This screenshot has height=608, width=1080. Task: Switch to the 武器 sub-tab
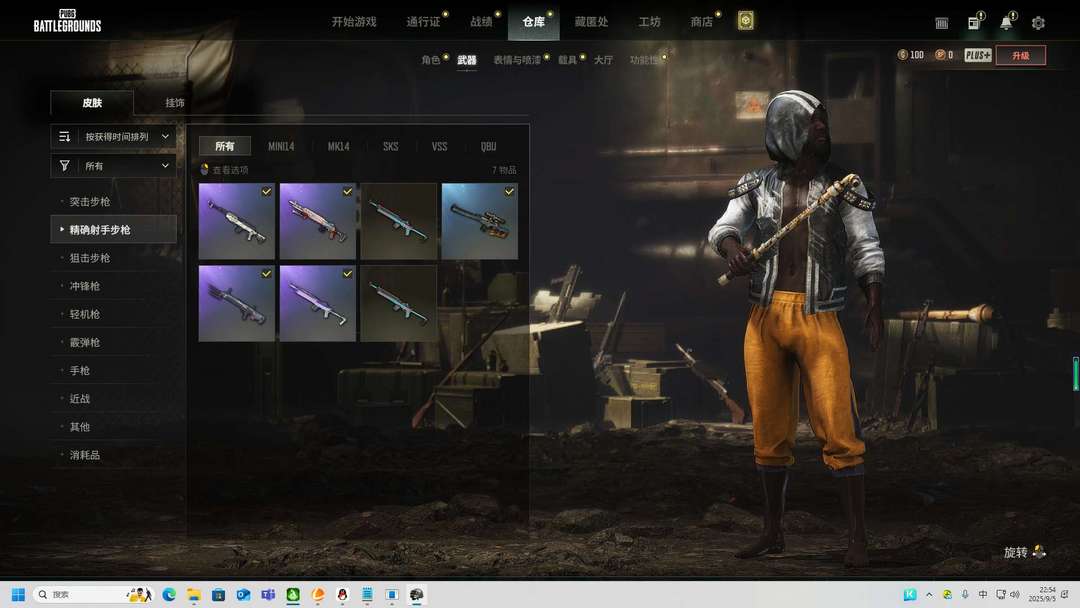click(x=467, y=60)
